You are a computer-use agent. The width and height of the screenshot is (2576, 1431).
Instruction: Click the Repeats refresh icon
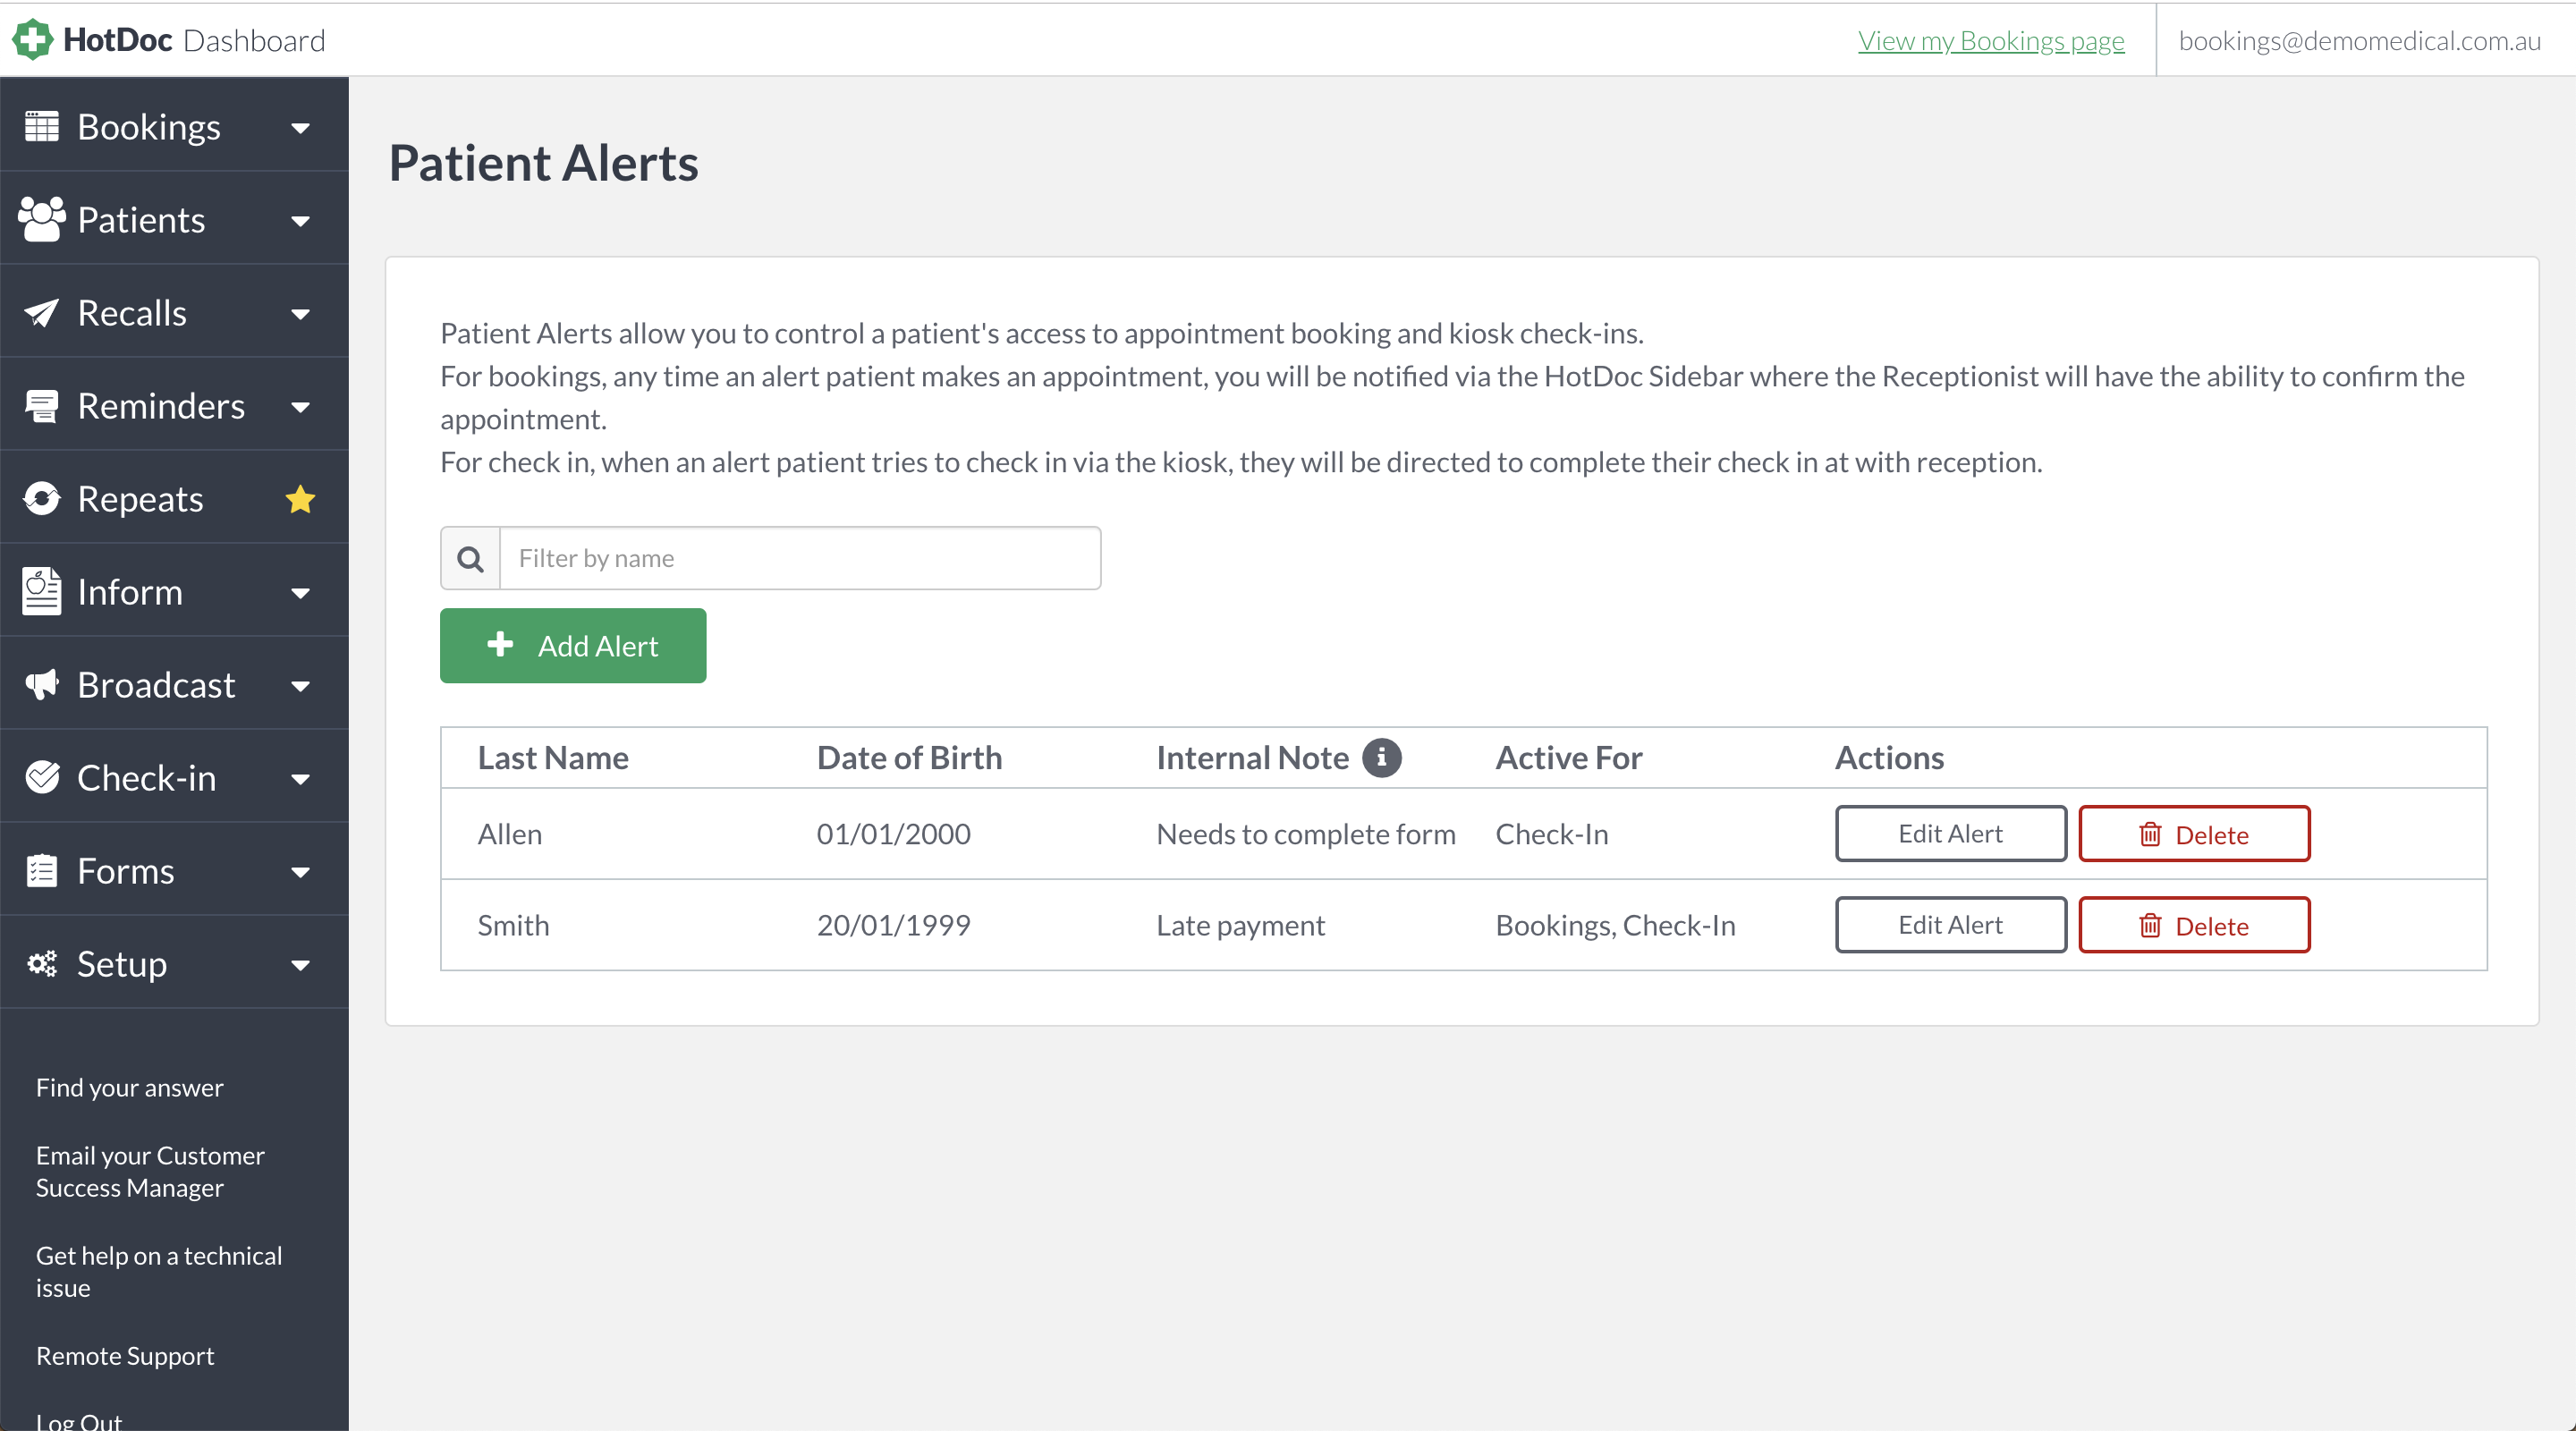click(x=42, y=498)
